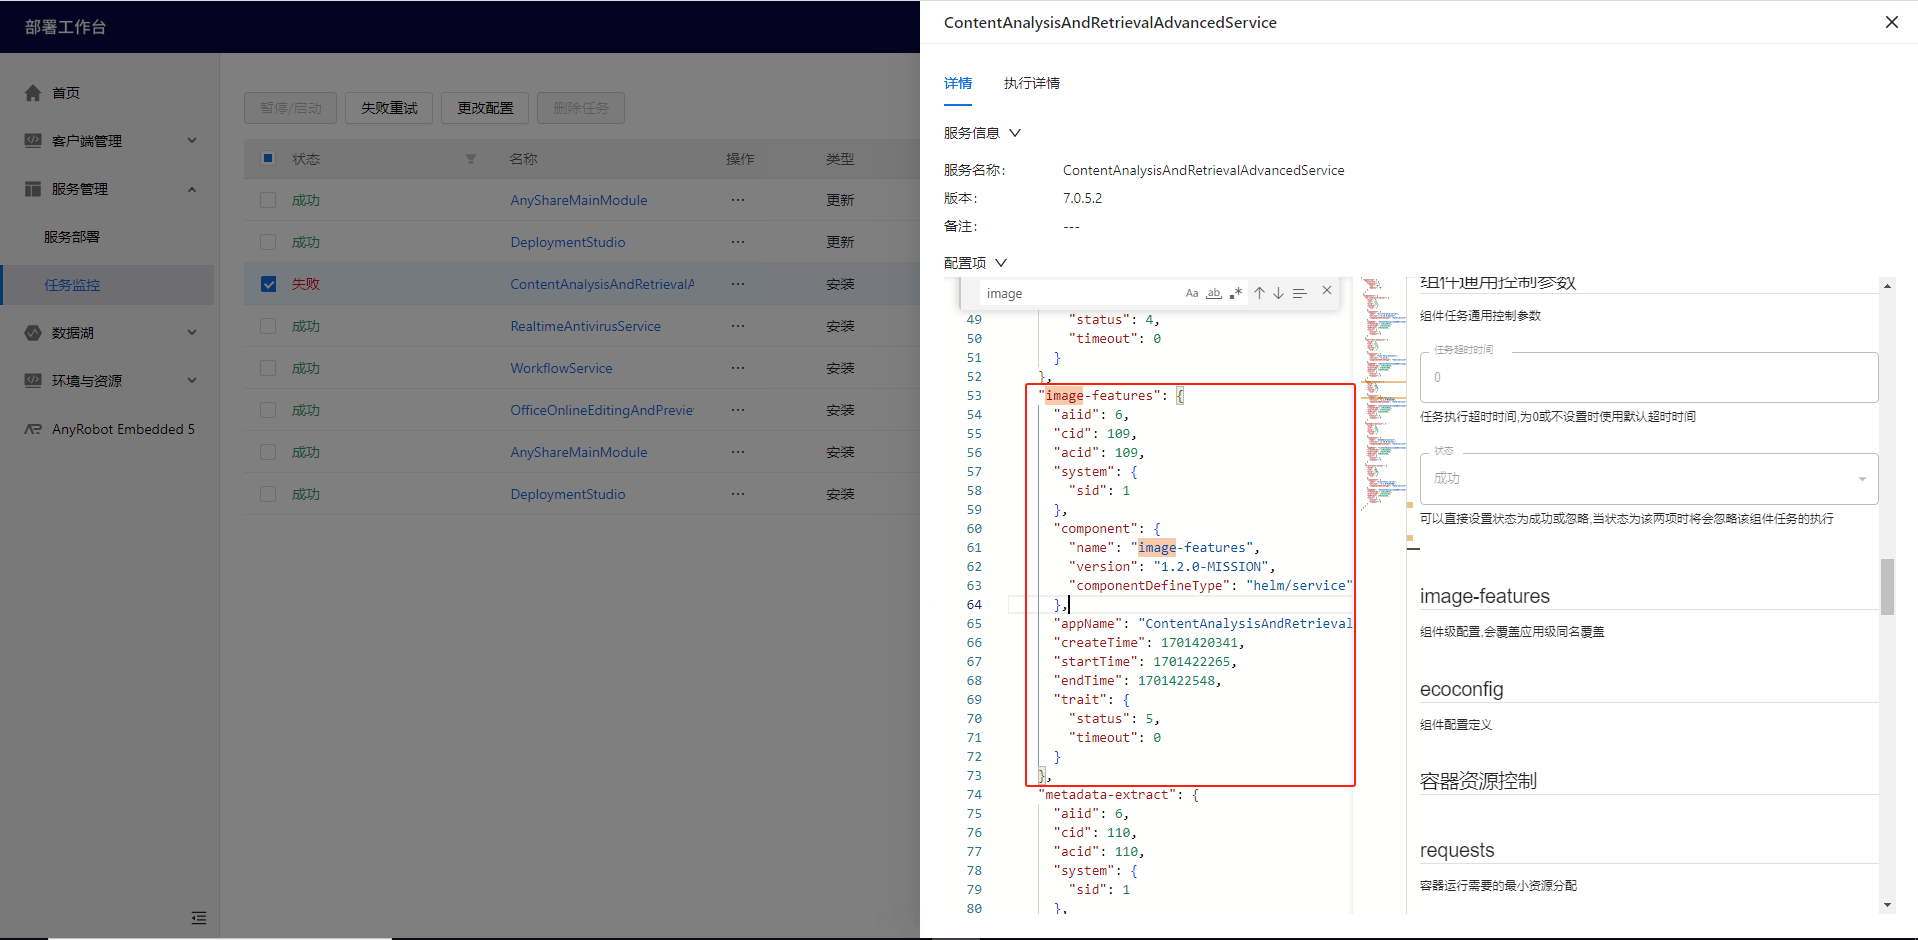The width and height of the screenshot is (1918, 940).
Task: Open OfficeOnlineEditingAndPreview service link
Action: tap(601, 410)
